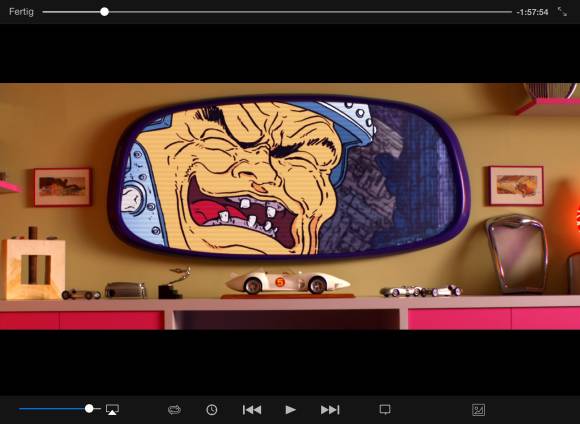Tap Fertig to close the player
This screenshot has height=424, width=580.
[21, 12]
